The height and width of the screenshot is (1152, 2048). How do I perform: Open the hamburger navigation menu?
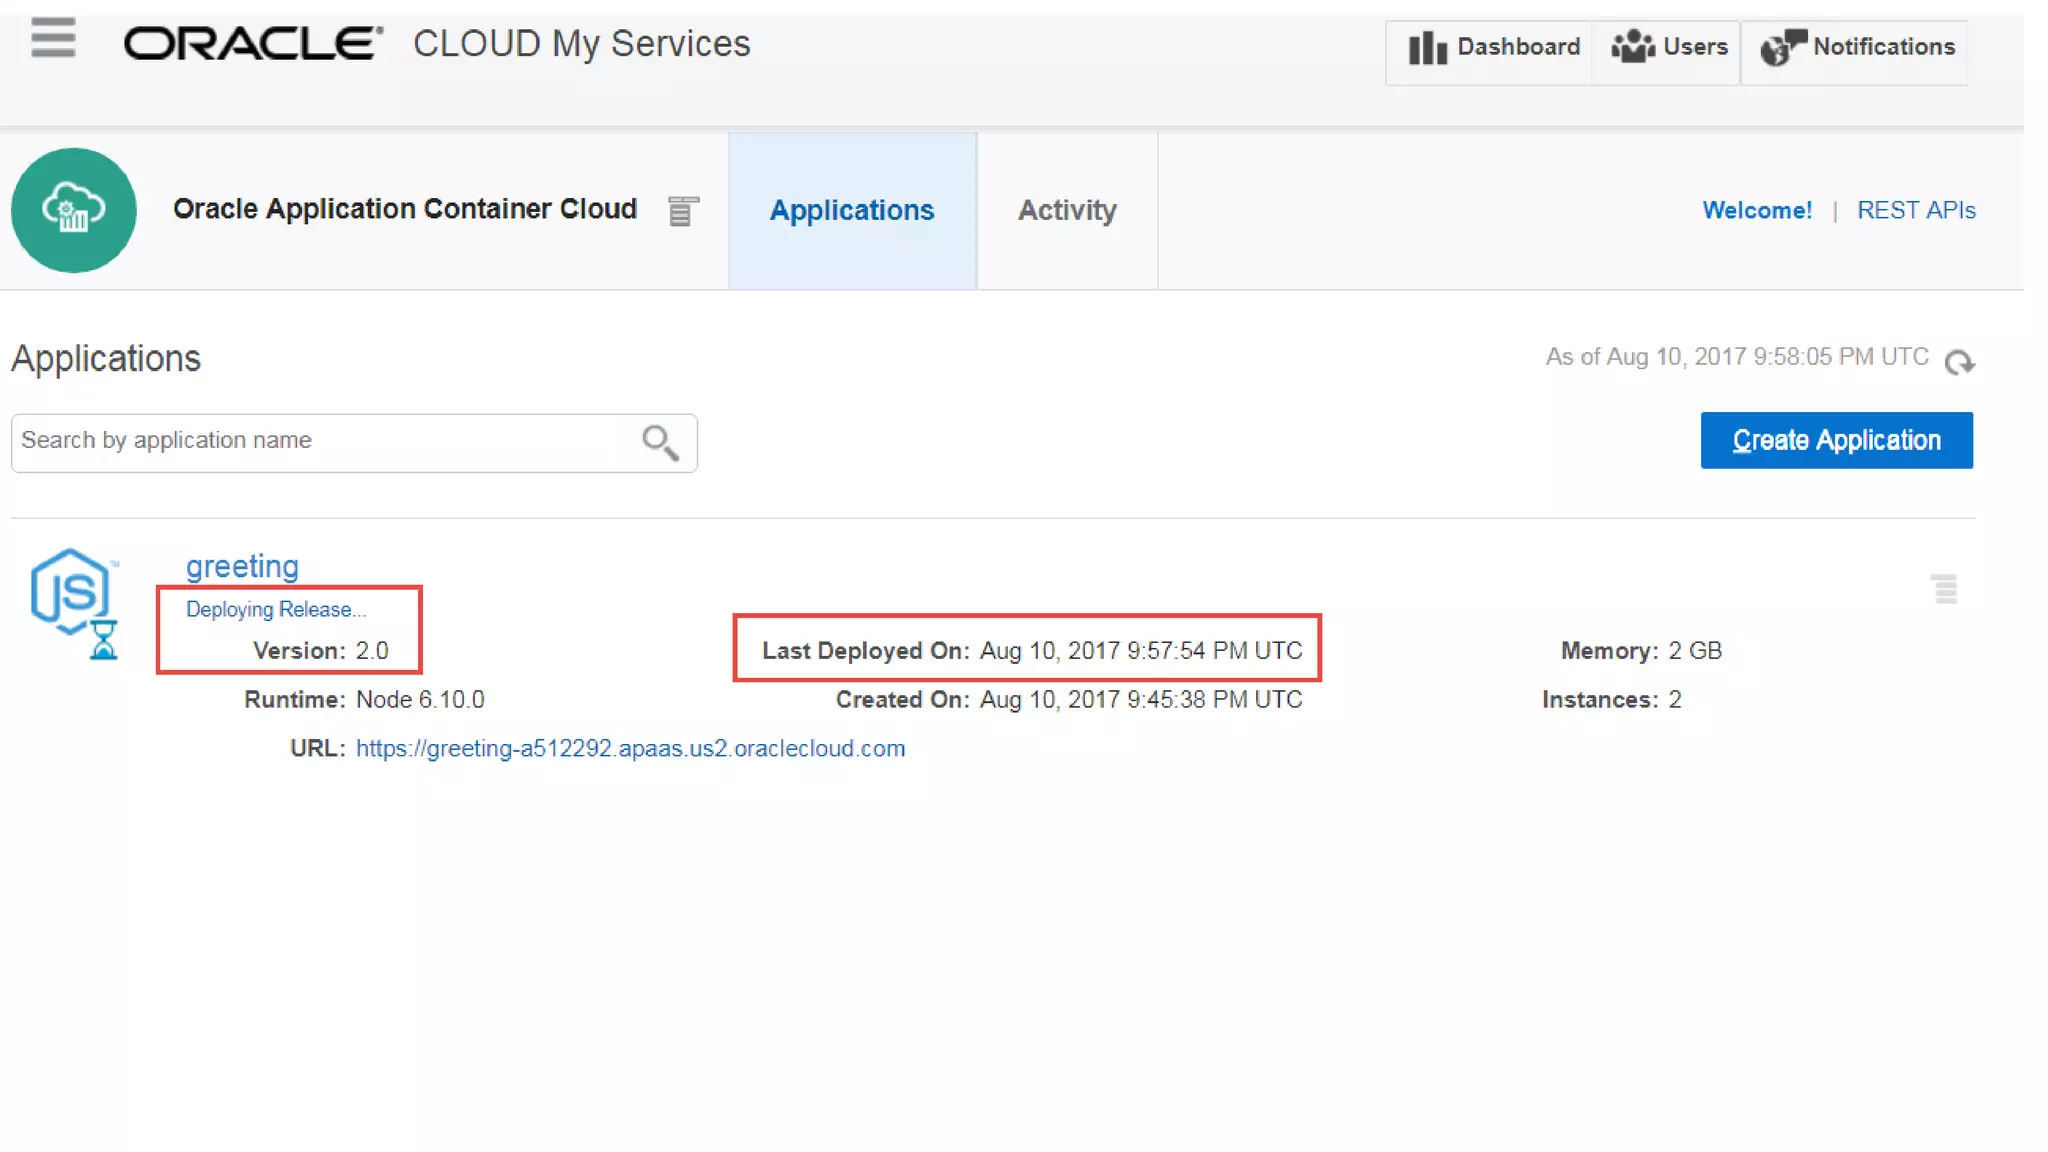[x=53, y=40]
